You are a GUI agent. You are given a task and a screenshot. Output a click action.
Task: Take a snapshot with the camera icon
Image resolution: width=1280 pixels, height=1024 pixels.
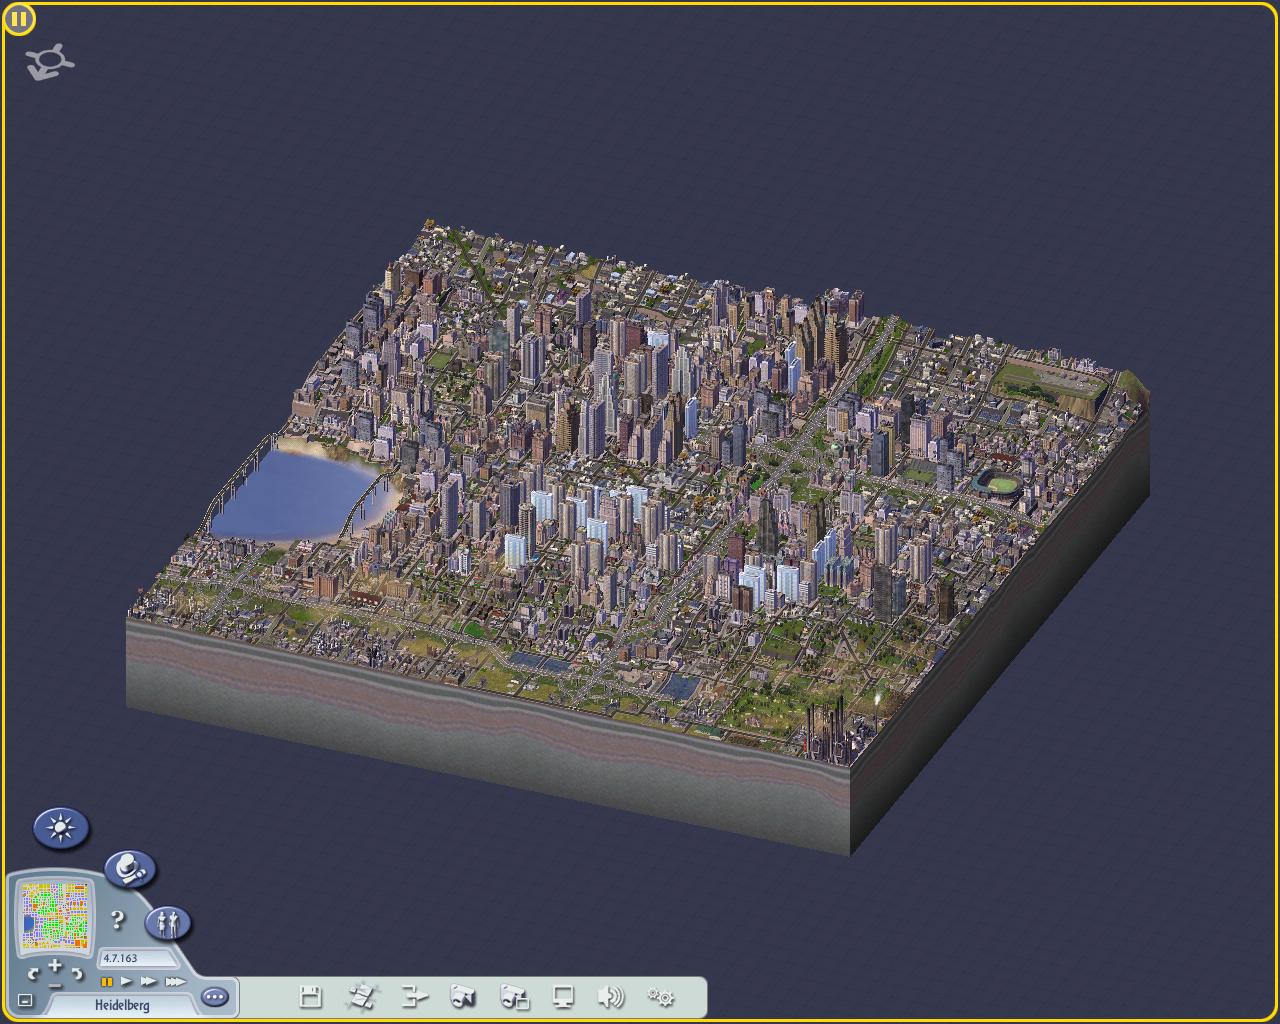pos(463,996)
